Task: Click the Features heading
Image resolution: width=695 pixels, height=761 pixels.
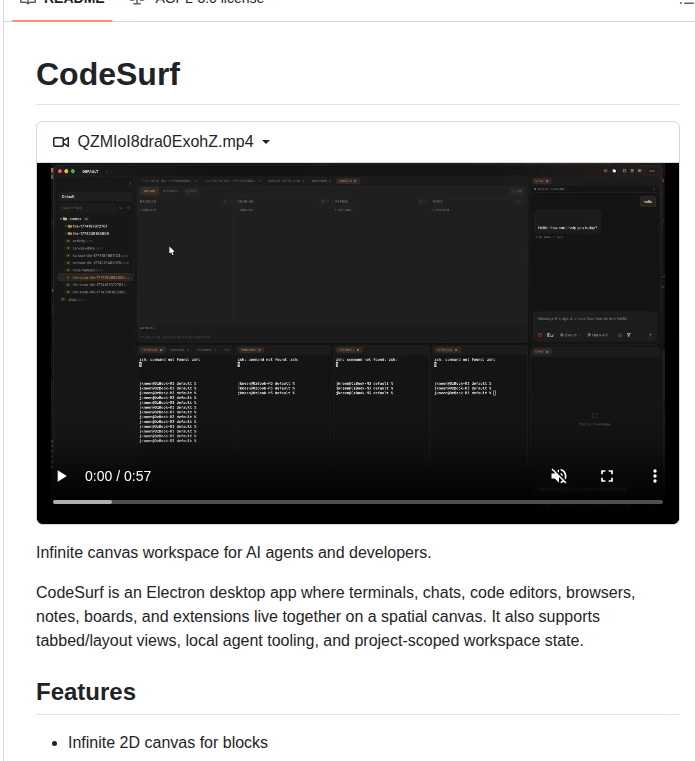Action: (x=86, y=692)
